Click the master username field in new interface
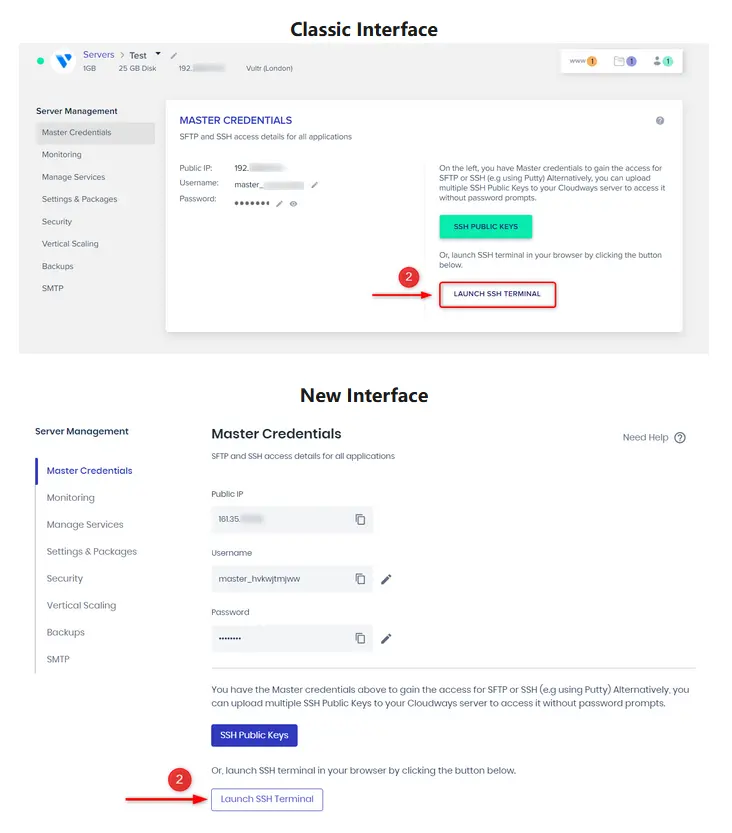 [280, 579]
